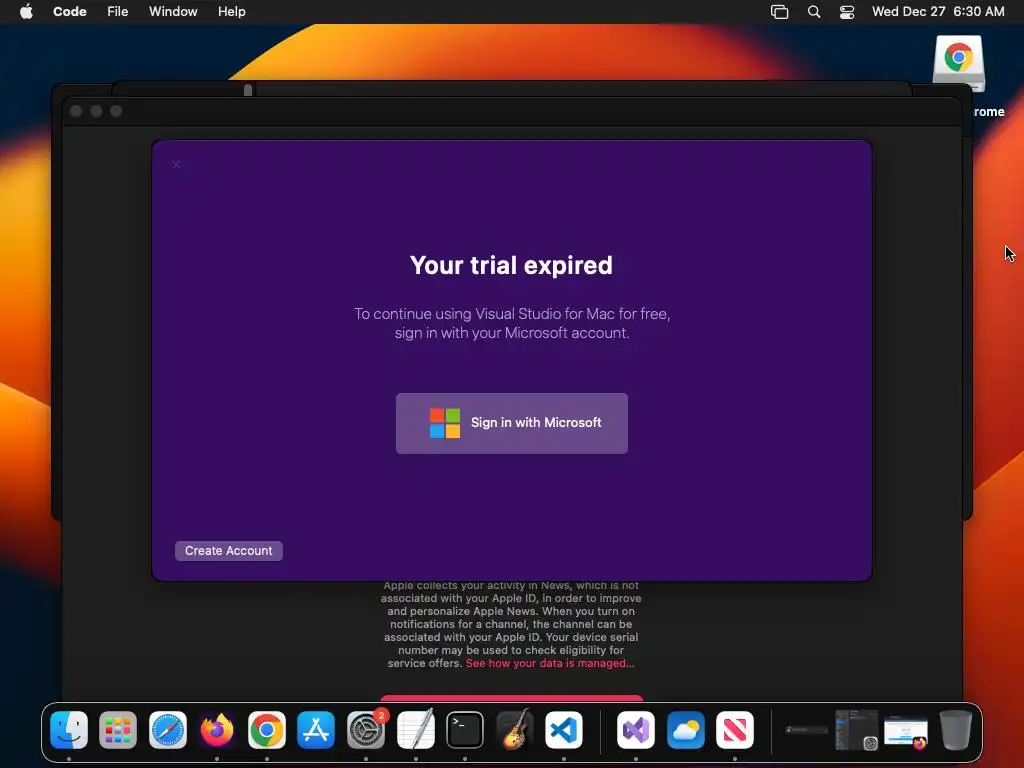Launch Safari from the Dock

point(168,730)
